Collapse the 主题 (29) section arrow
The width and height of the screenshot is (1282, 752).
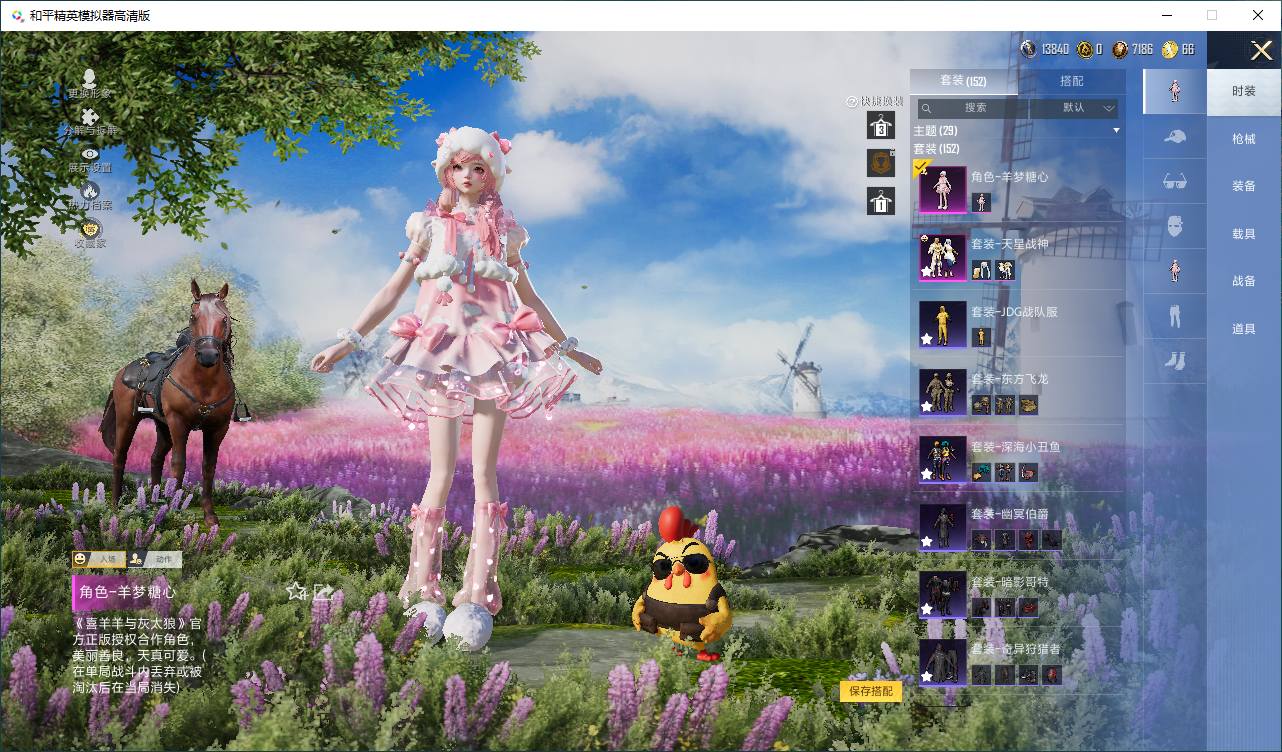point(1116,131)
